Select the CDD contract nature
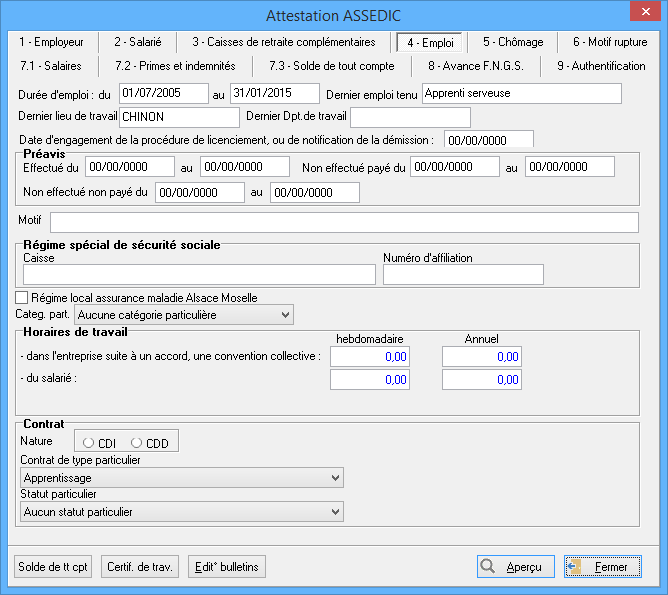This screenshot has width=668, height=595. point(137,443)
